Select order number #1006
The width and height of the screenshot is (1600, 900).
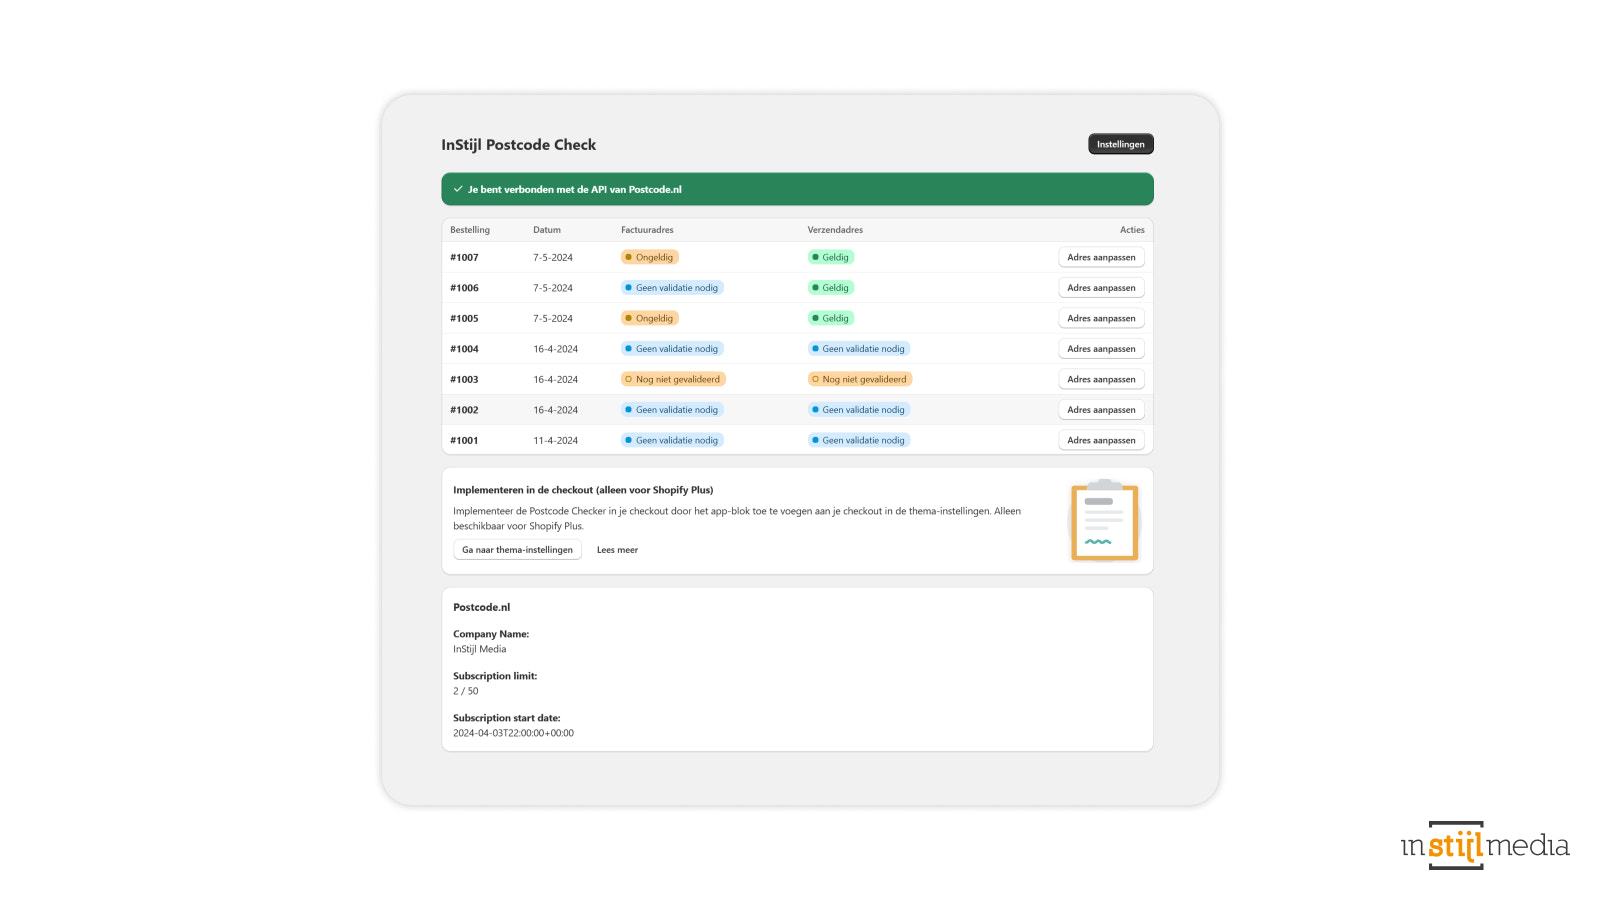point(464,288)
